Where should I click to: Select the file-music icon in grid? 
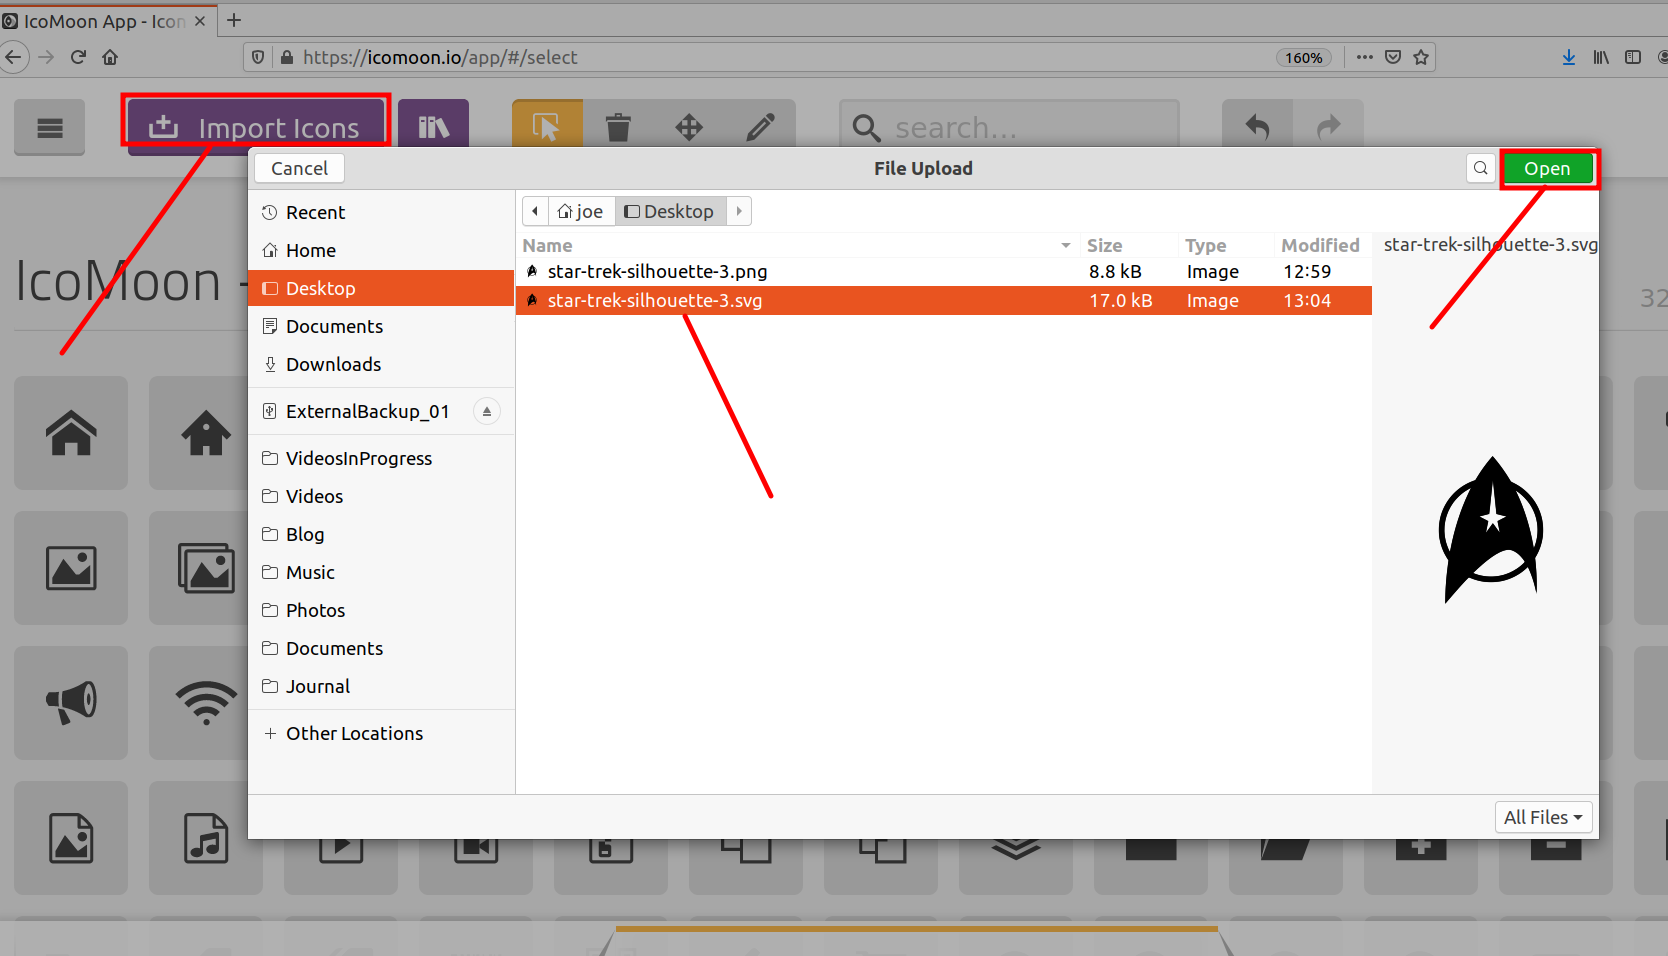coord(205,838)
